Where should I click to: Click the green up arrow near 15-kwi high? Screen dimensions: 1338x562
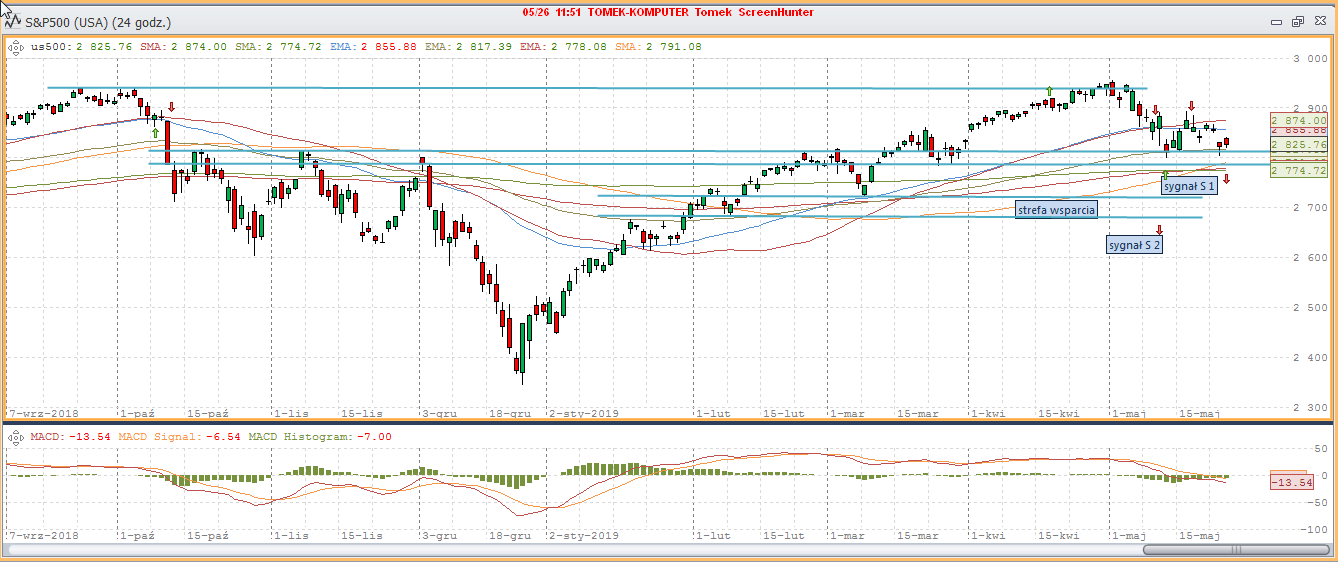click(1048, 91)
